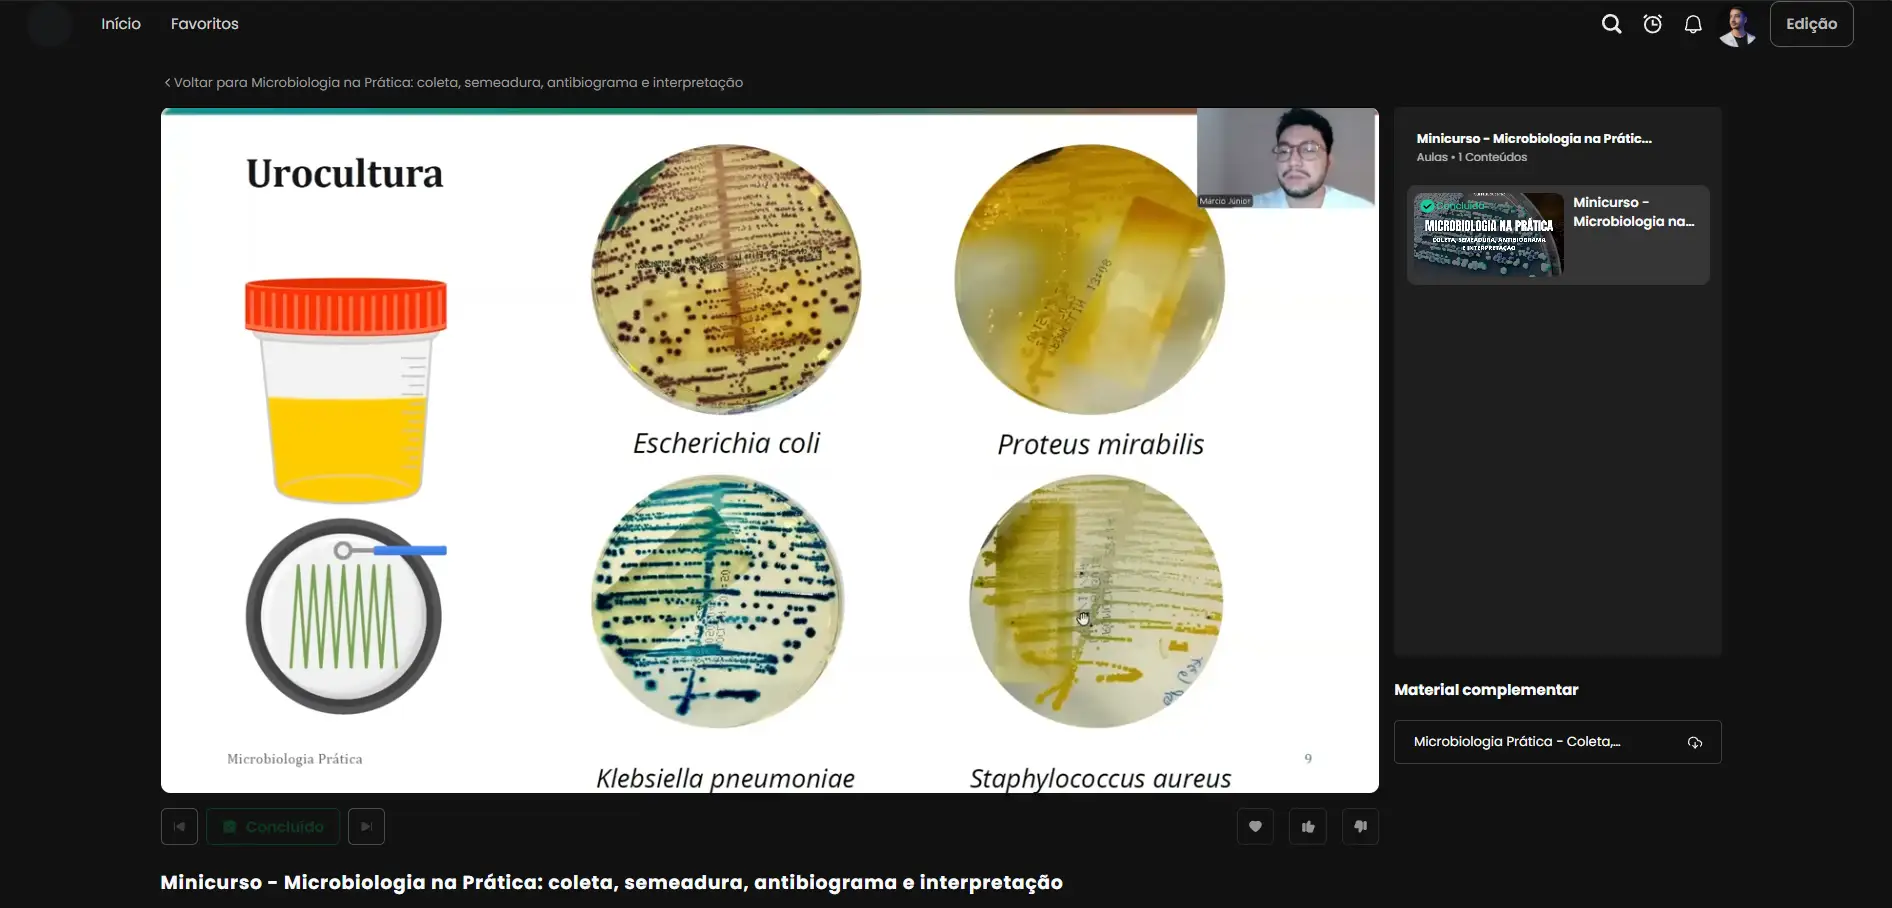Open the search magnifier icon
This screenshot has width=1892, height=908.
1611,24
